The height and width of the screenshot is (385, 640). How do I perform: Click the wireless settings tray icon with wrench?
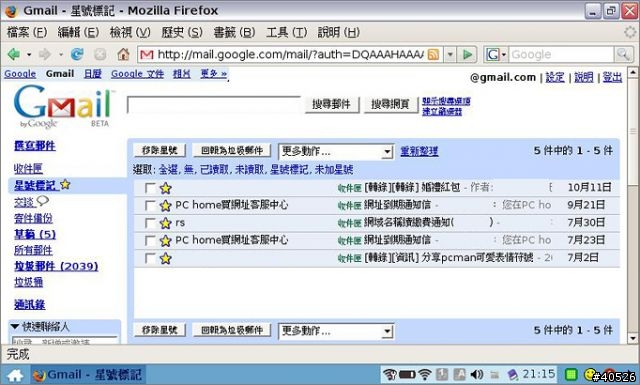[390, 374]
